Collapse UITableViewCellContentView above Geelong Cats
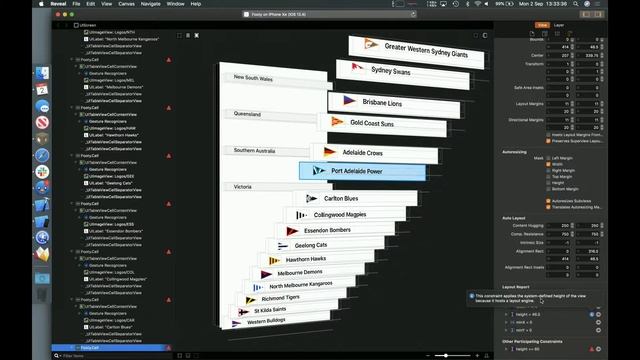The image size is (640, 360). coord(76,162)
